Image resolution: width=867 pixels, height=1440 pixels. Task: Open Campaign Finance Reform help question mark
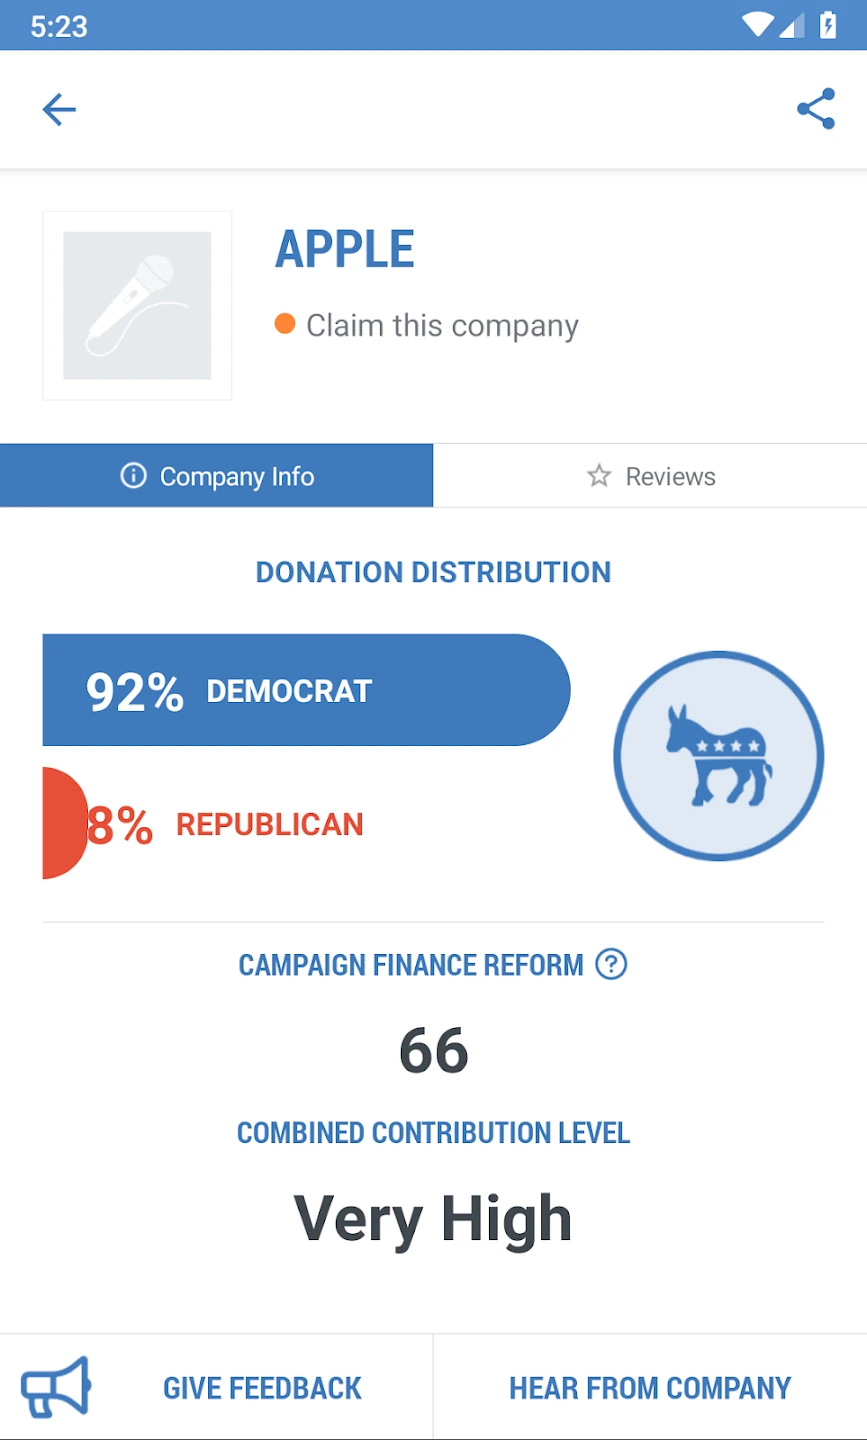point(611,964)
